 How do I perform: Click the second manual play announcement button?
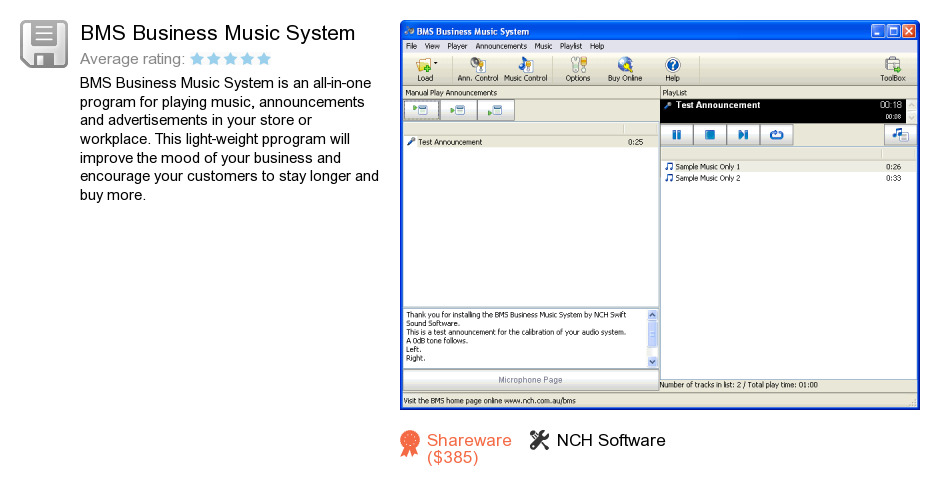tap(458, 110)
